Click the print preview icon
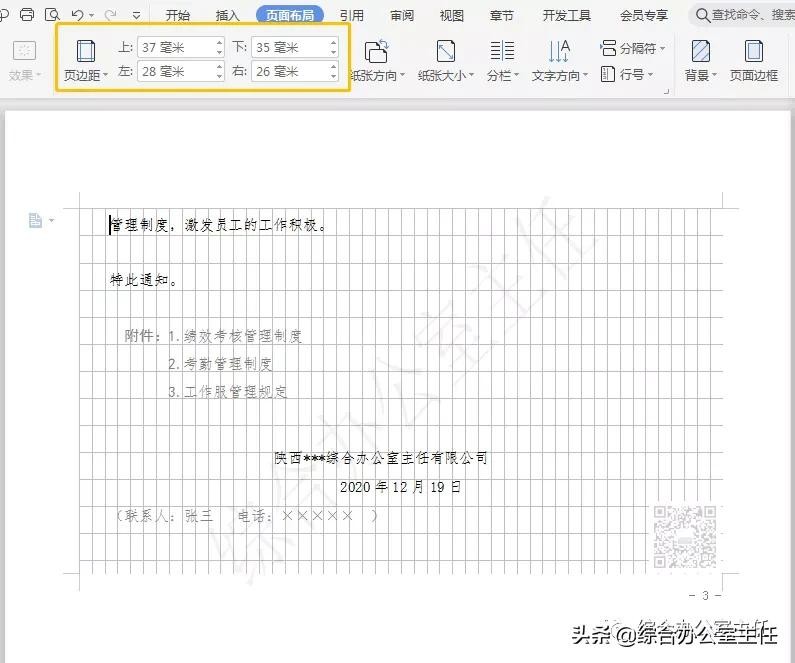Viewport: 795px width, 663px height. (x=52, y=15)
